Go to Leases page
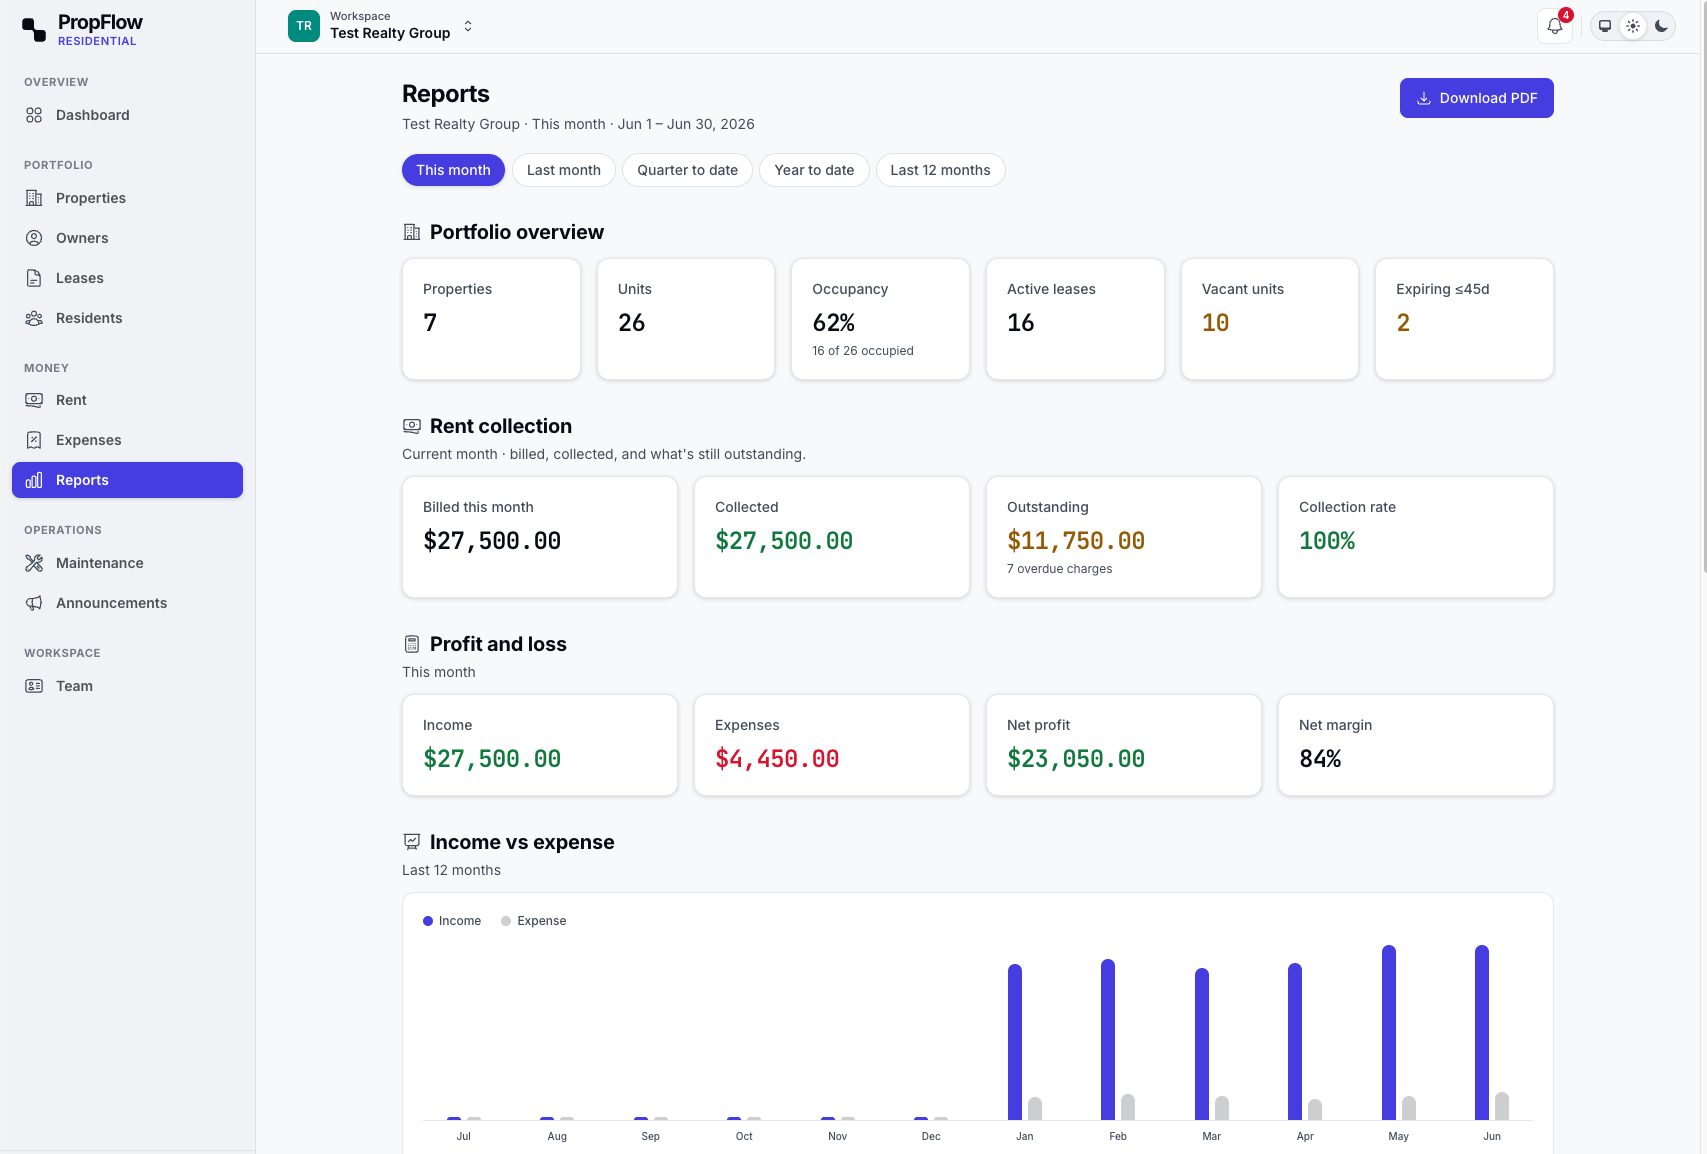Viewport: 1707px width, 1154px height. click(127, 278)
